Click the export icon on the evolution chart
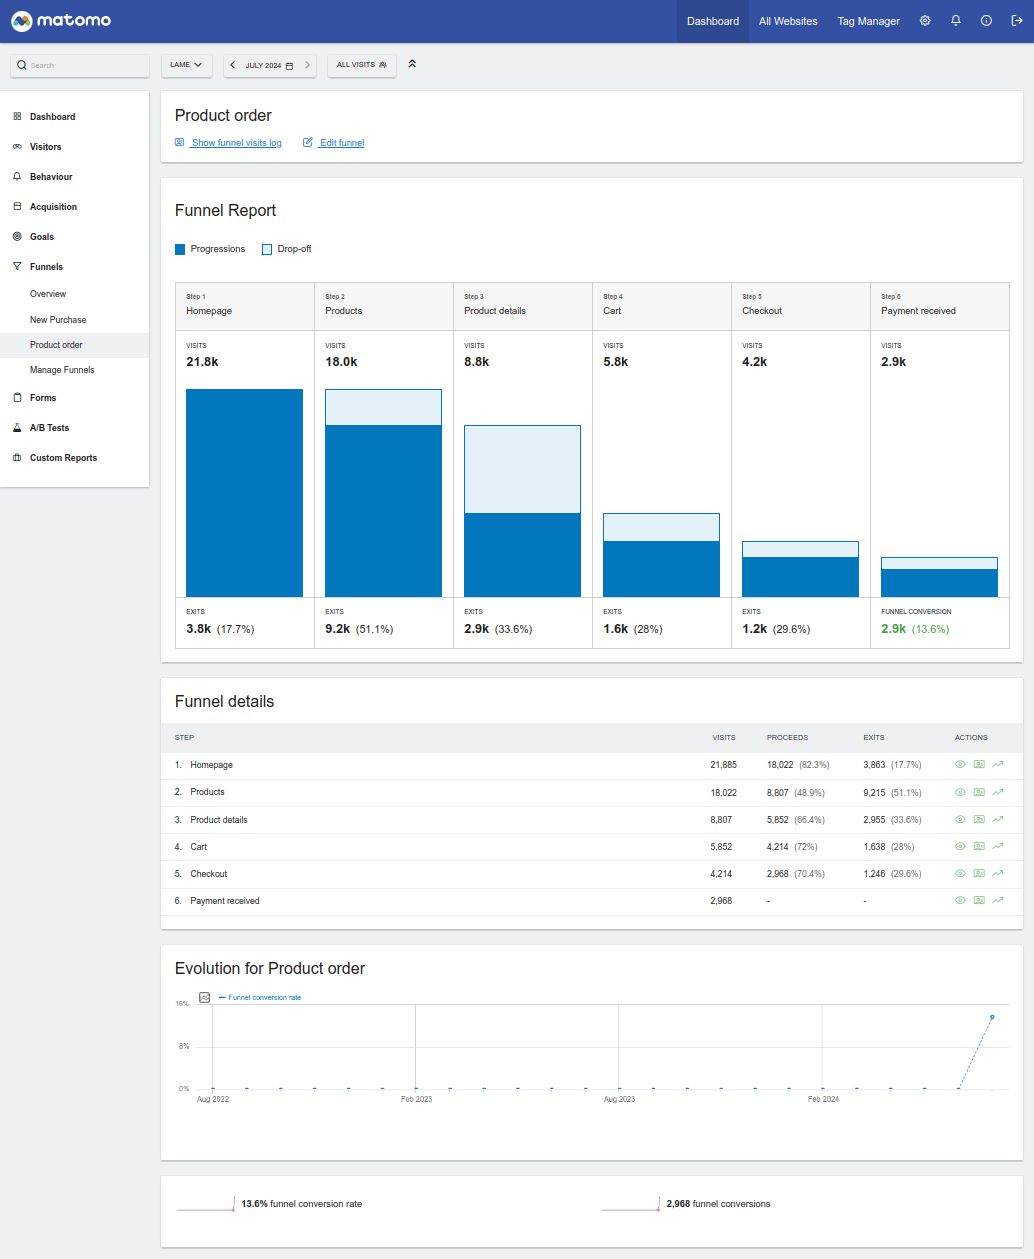Viewport: 1034px width, 1259px height. pos(204,997)
